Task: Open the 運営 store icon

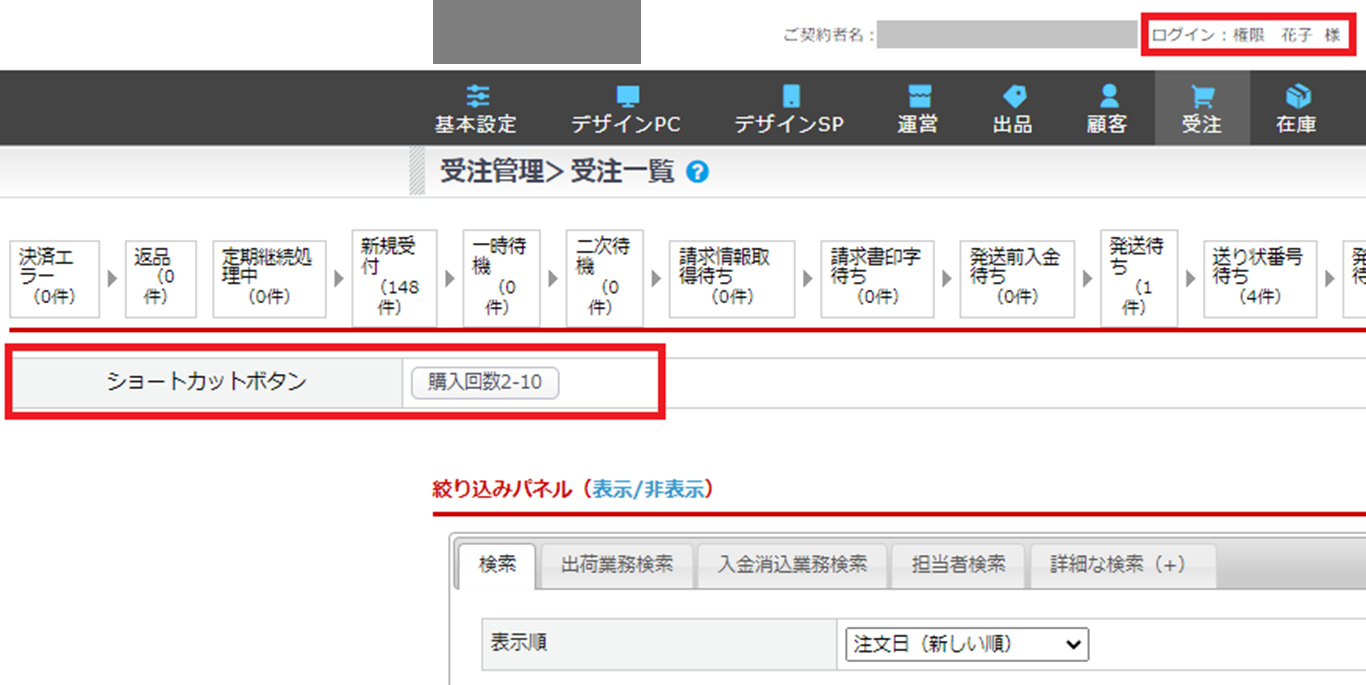Action: click(x=919, y=97)
